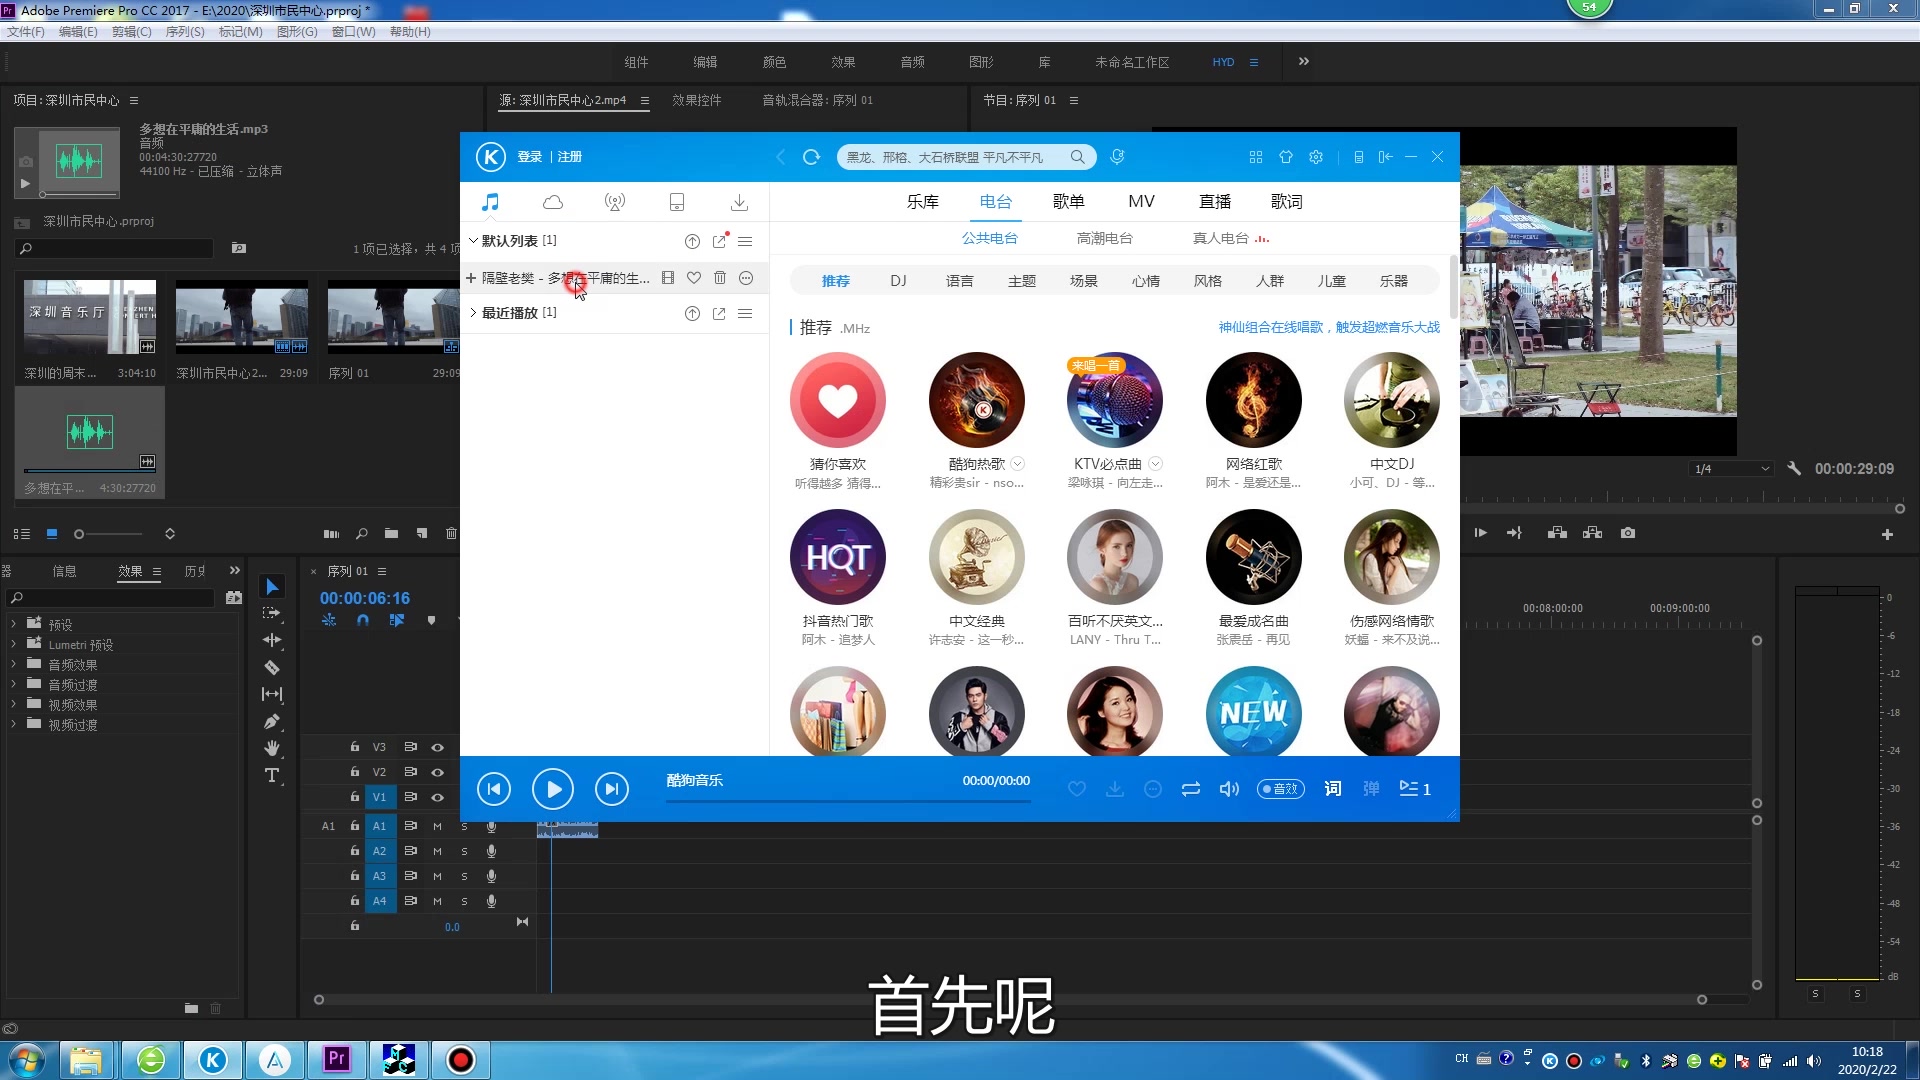Like the 隔壁老樊 song with heart icon

click(694, 278)
